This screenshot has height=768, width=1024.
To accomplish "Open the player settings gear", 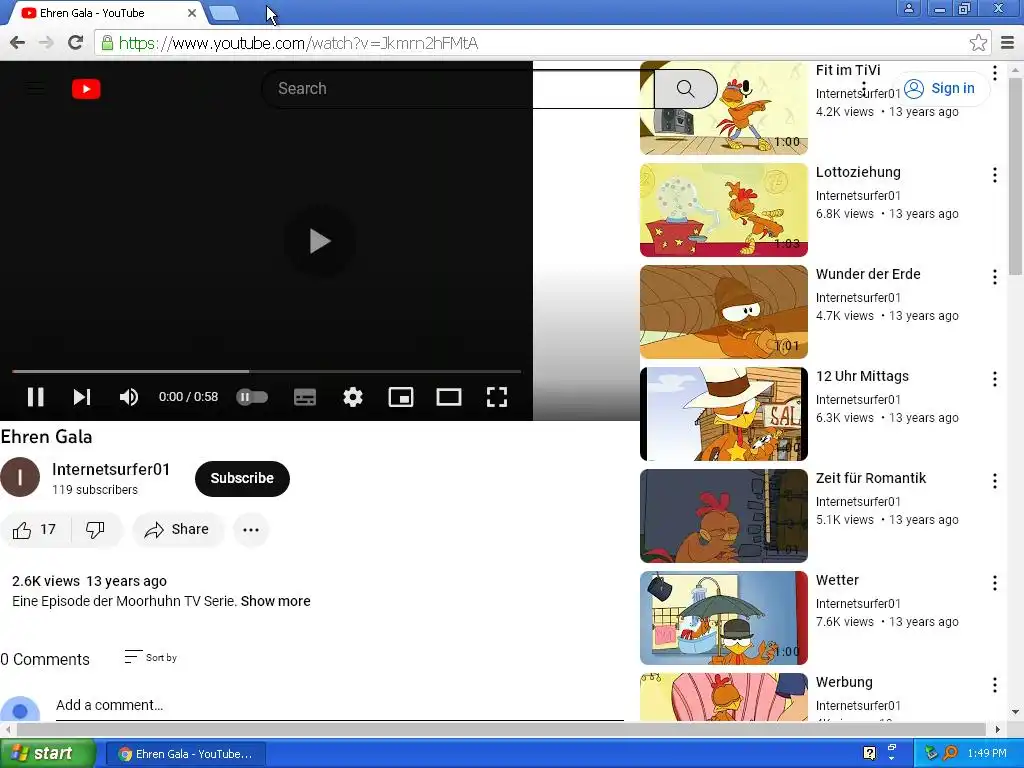I will [353, 397].
